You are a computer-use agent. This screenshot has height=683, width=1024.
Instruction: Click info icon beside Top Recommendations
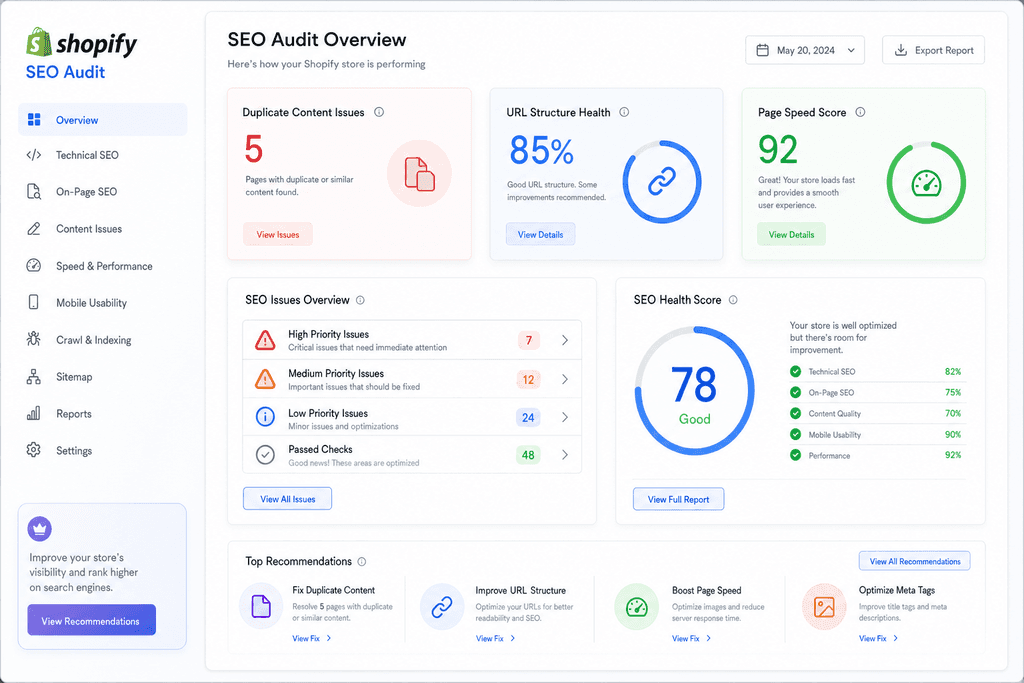(x=362, y=562)
